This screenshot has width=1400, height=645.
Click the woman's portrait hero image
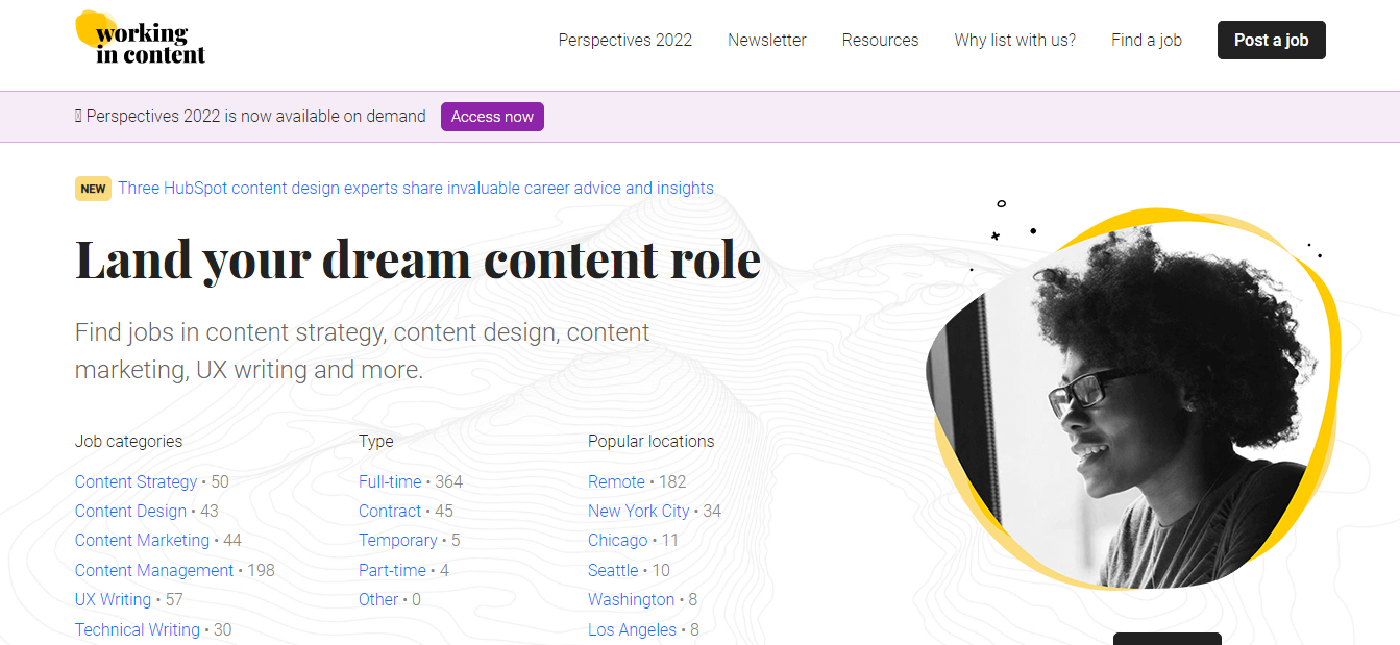[x=1132, y=400]
